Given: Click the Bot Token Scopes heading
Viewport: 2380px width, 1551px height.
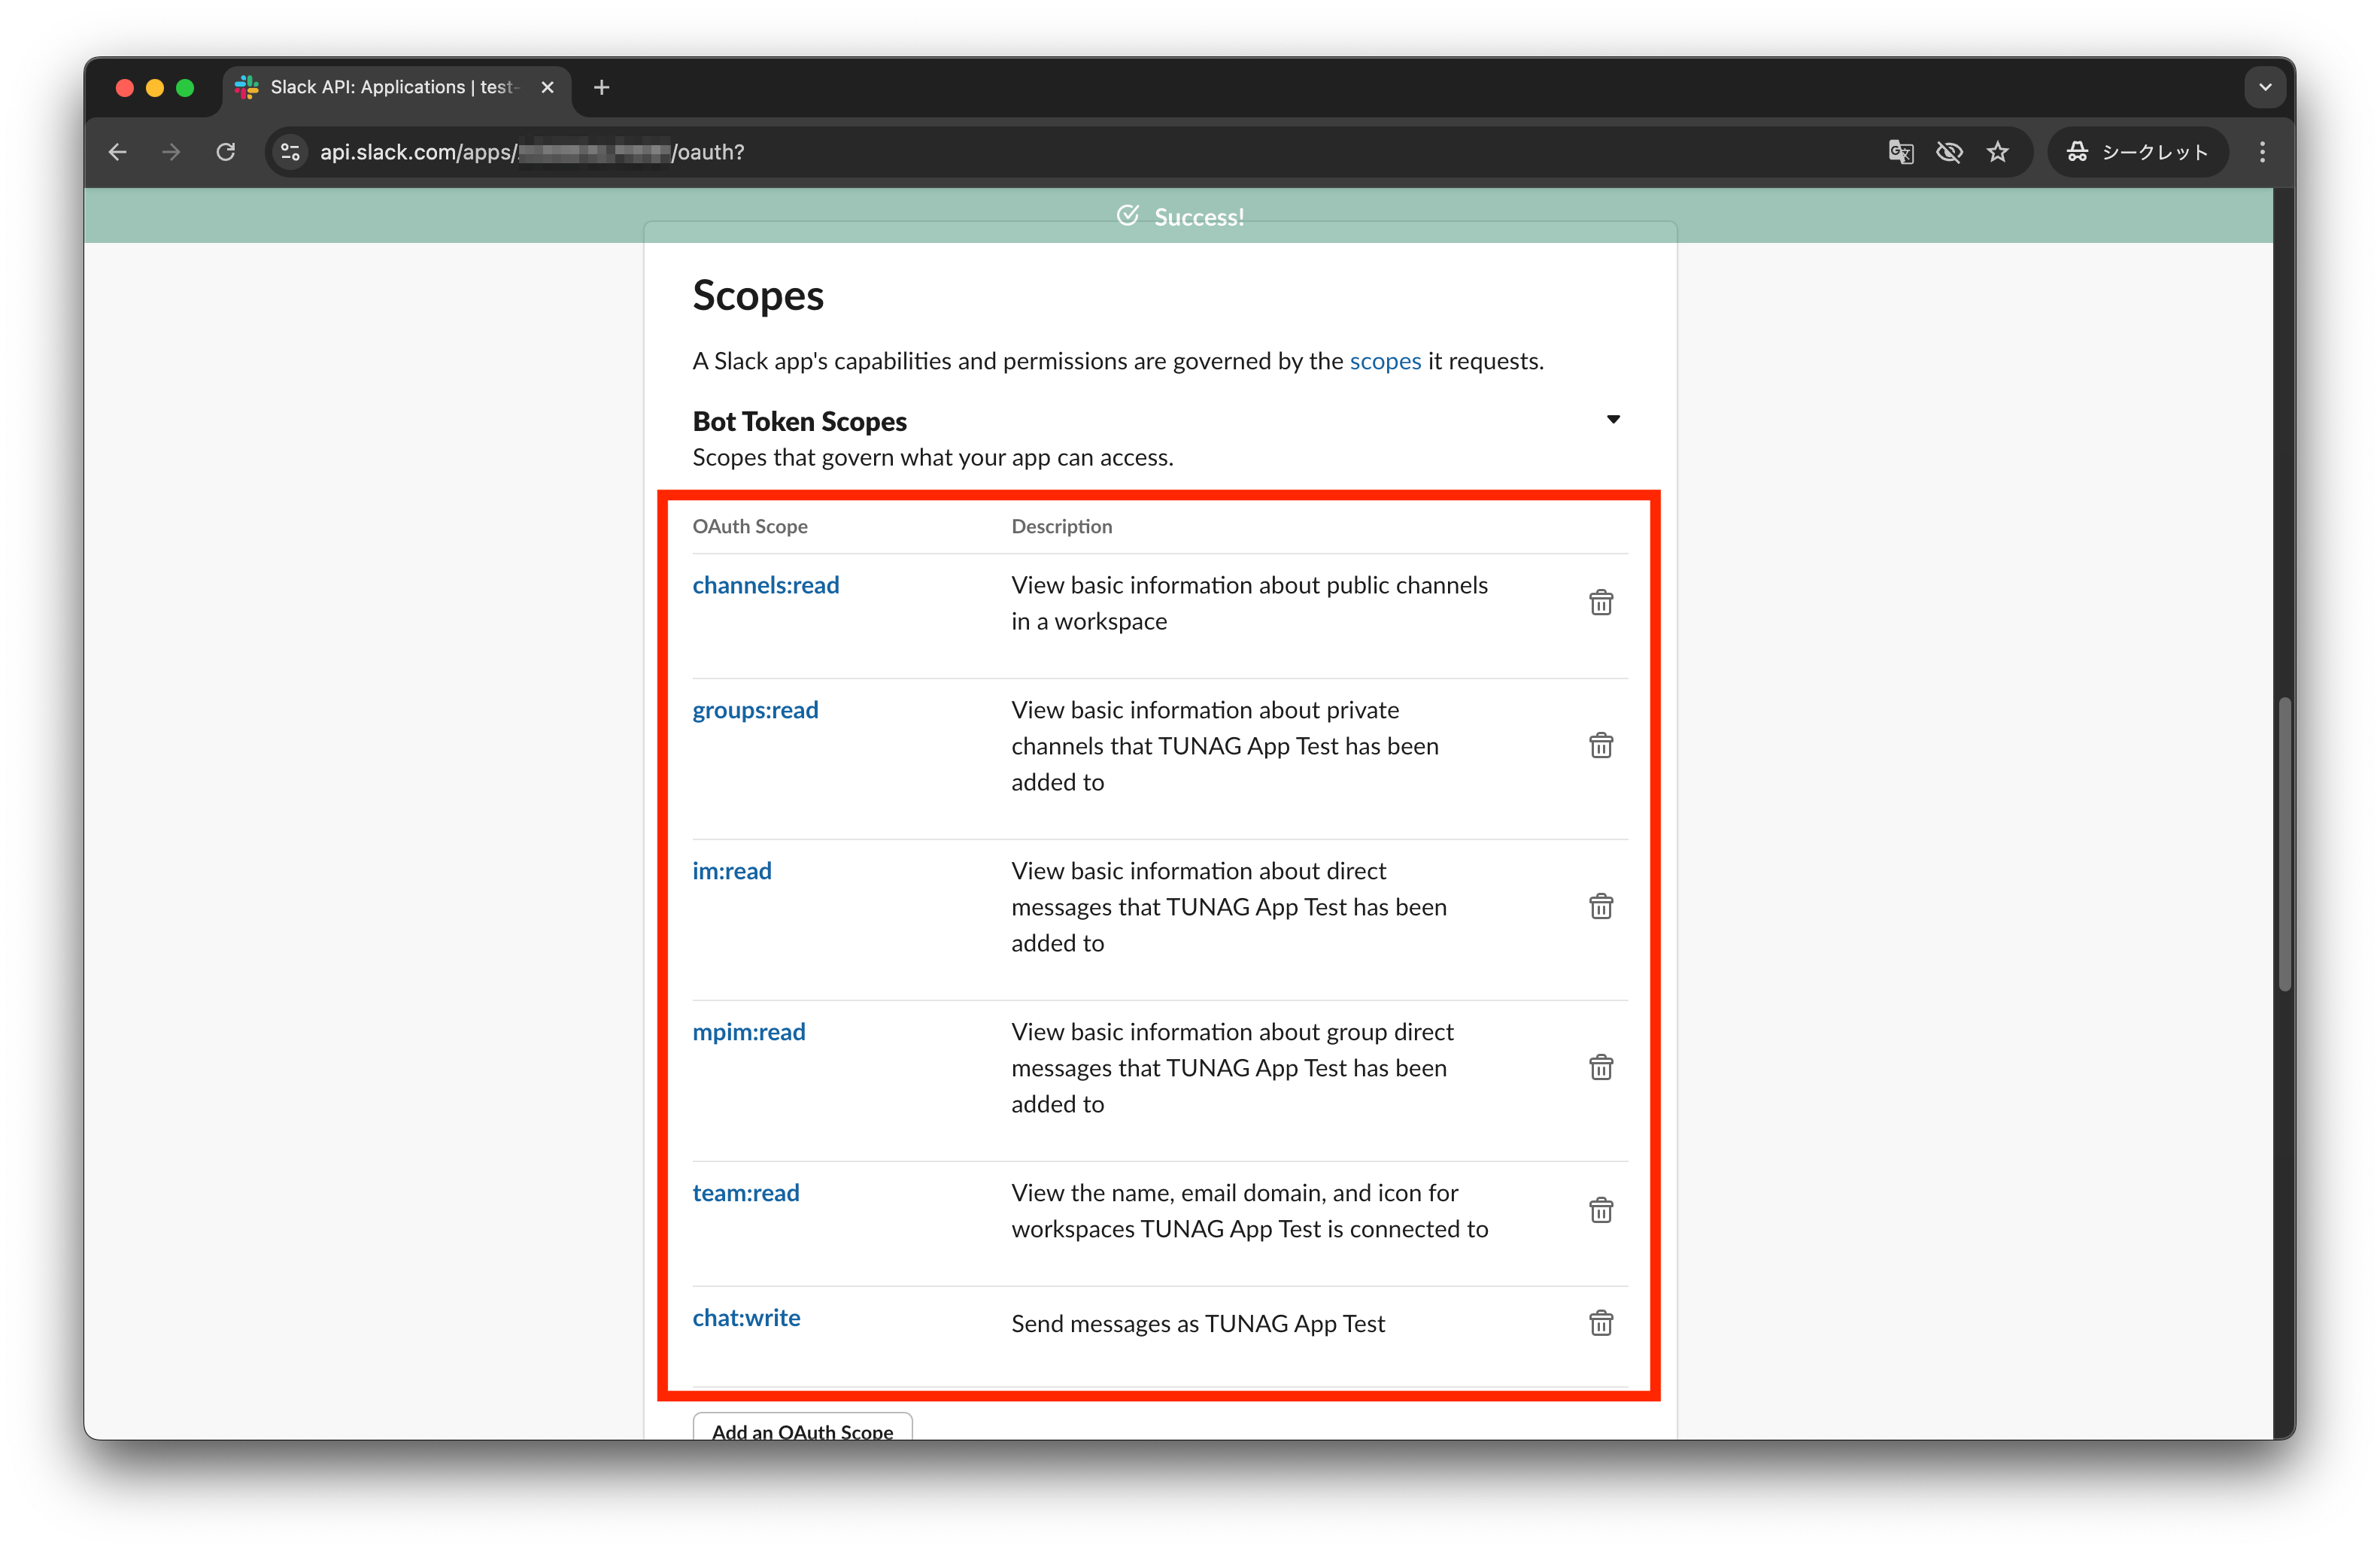Looking at the screenshot, I should coord(799,421).
